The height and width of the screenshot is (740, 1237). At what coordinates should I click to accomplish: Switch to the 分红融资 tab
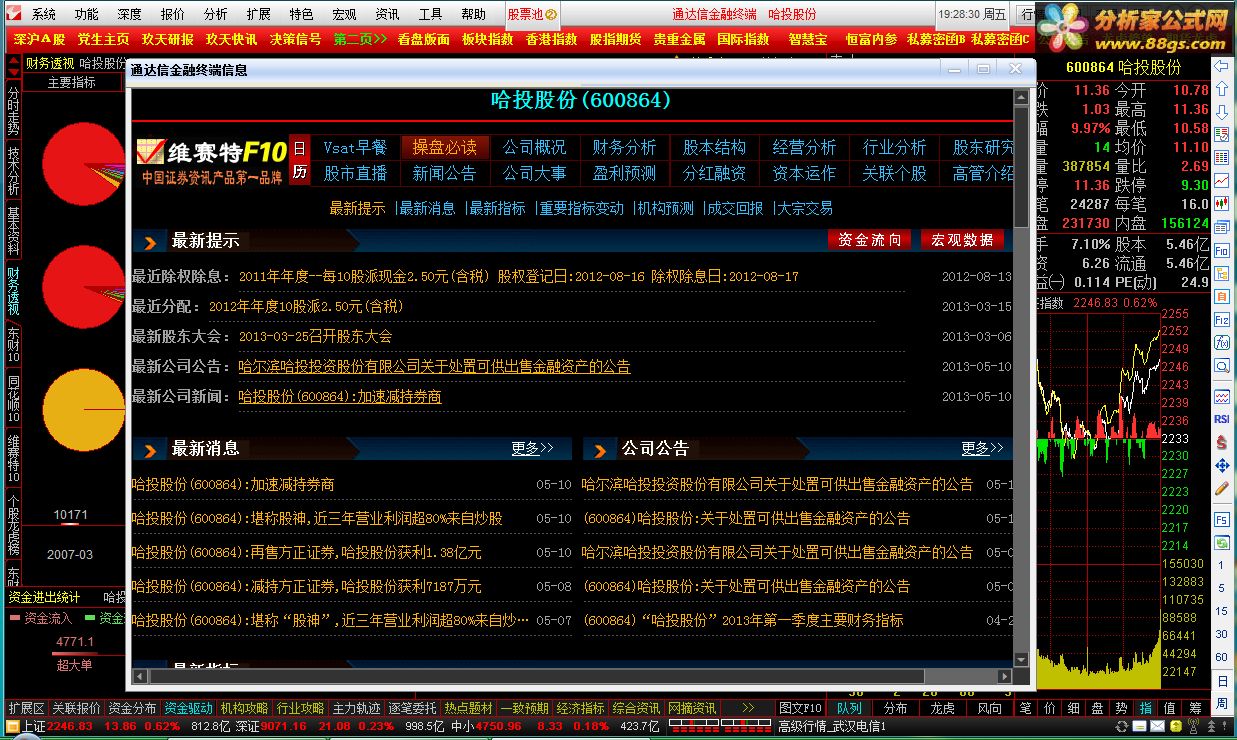click(715, 173)
